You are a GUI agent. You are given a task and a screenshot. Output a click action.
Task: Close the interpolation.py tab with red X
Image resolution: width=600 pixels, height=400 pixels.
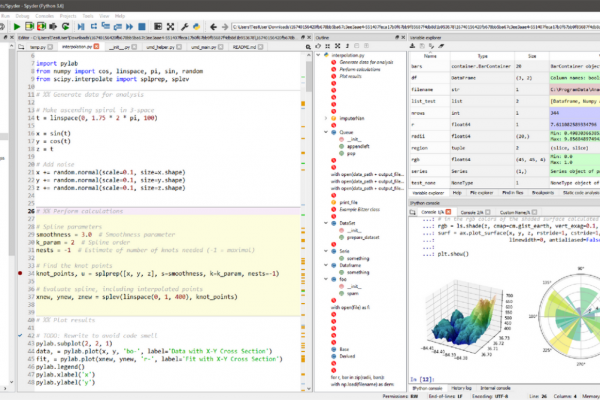click(96, 46)
